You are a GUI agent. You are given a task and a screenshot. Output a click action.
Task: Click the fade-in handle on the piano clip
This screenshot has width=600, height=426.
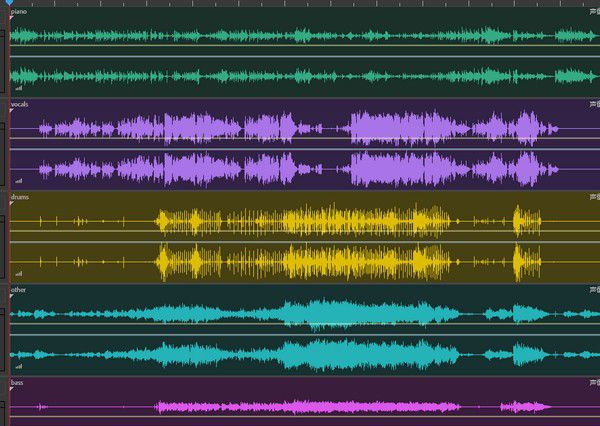pyautogui.click(x=12, y=18)
